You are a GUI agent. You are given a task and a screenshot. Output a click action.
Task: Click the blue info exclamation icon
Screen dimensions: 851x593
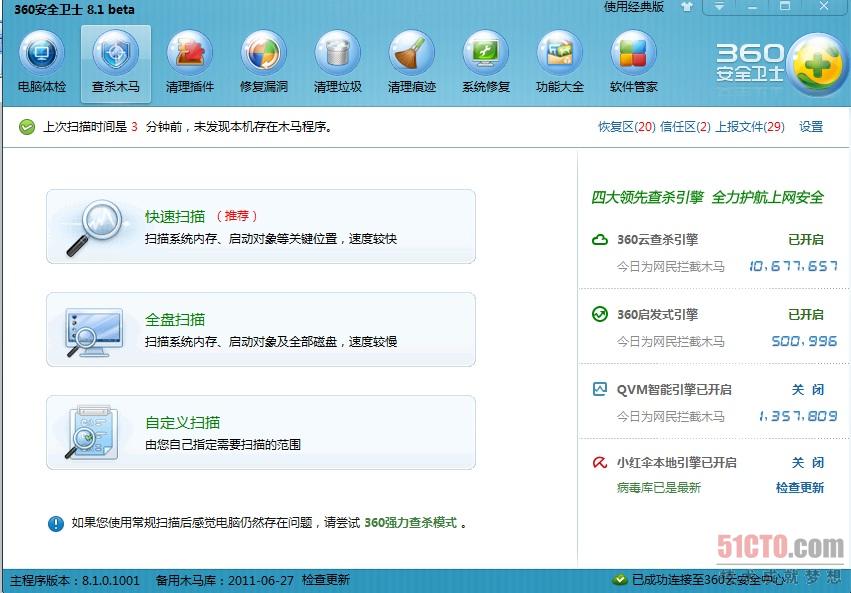click(56, 524)
